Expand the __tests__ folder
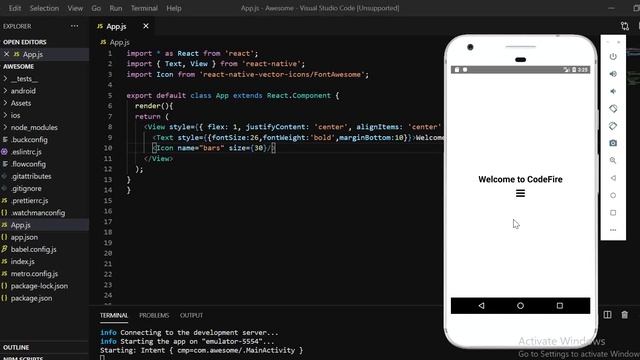The width and height of the screenshot is (640, 360). point(24,79)
